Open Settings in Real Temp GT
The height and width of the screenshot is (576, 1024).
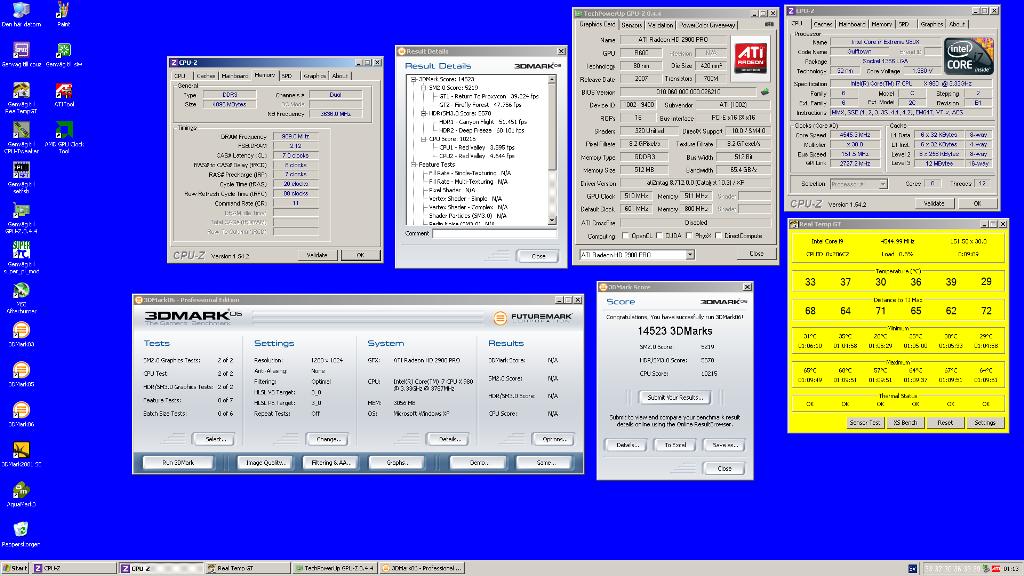click(985, 423)
